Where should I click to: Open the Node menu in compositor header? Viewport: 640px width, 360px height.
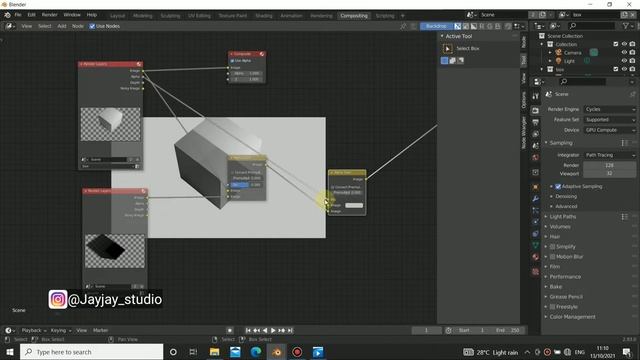coord(78,26)
